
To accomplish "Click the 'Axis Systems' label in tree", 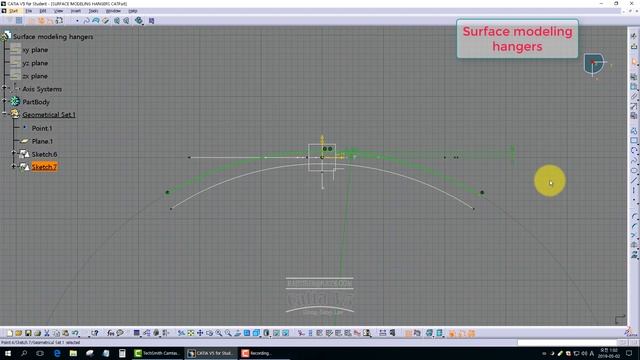I will pos(42,89).
